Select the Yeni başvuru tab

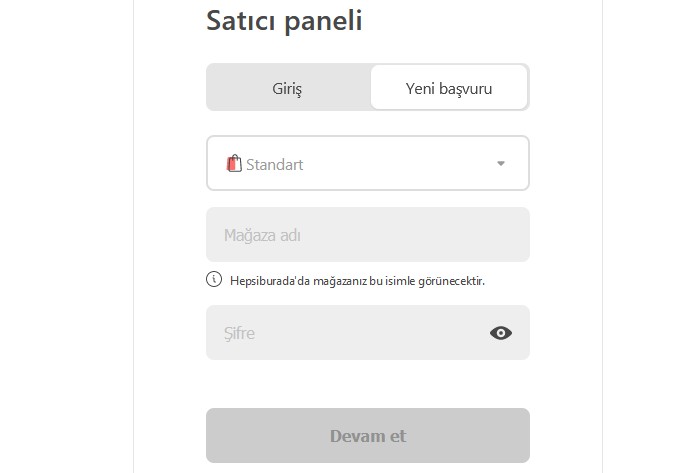pyautogui.click(x=449, y=88)
